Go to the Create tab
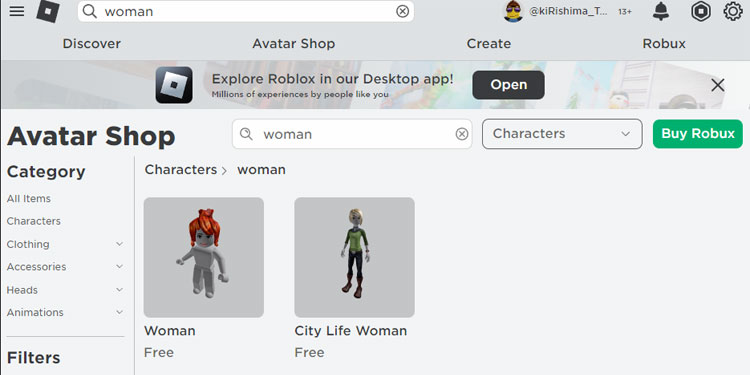750x375 pixels. click(x=489, y=44)
